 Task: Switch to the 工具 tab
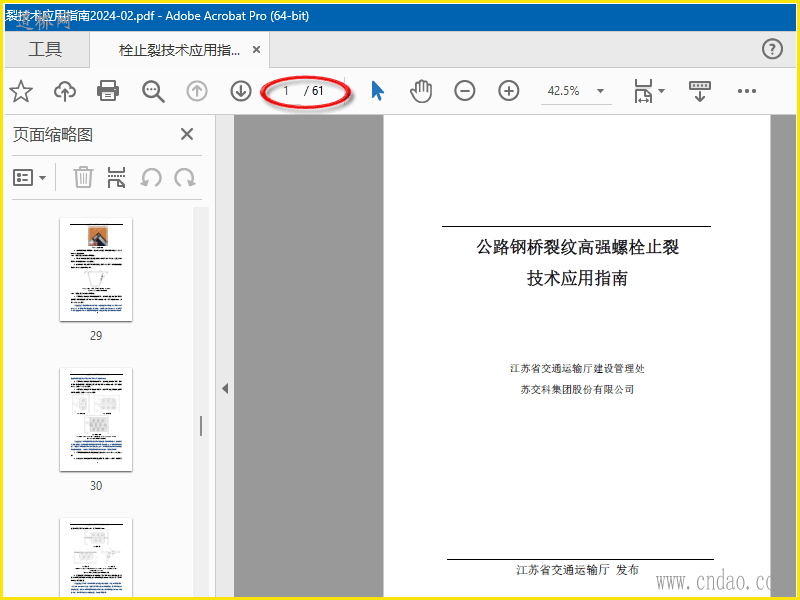pyautogui.click(x=45, y=49)
